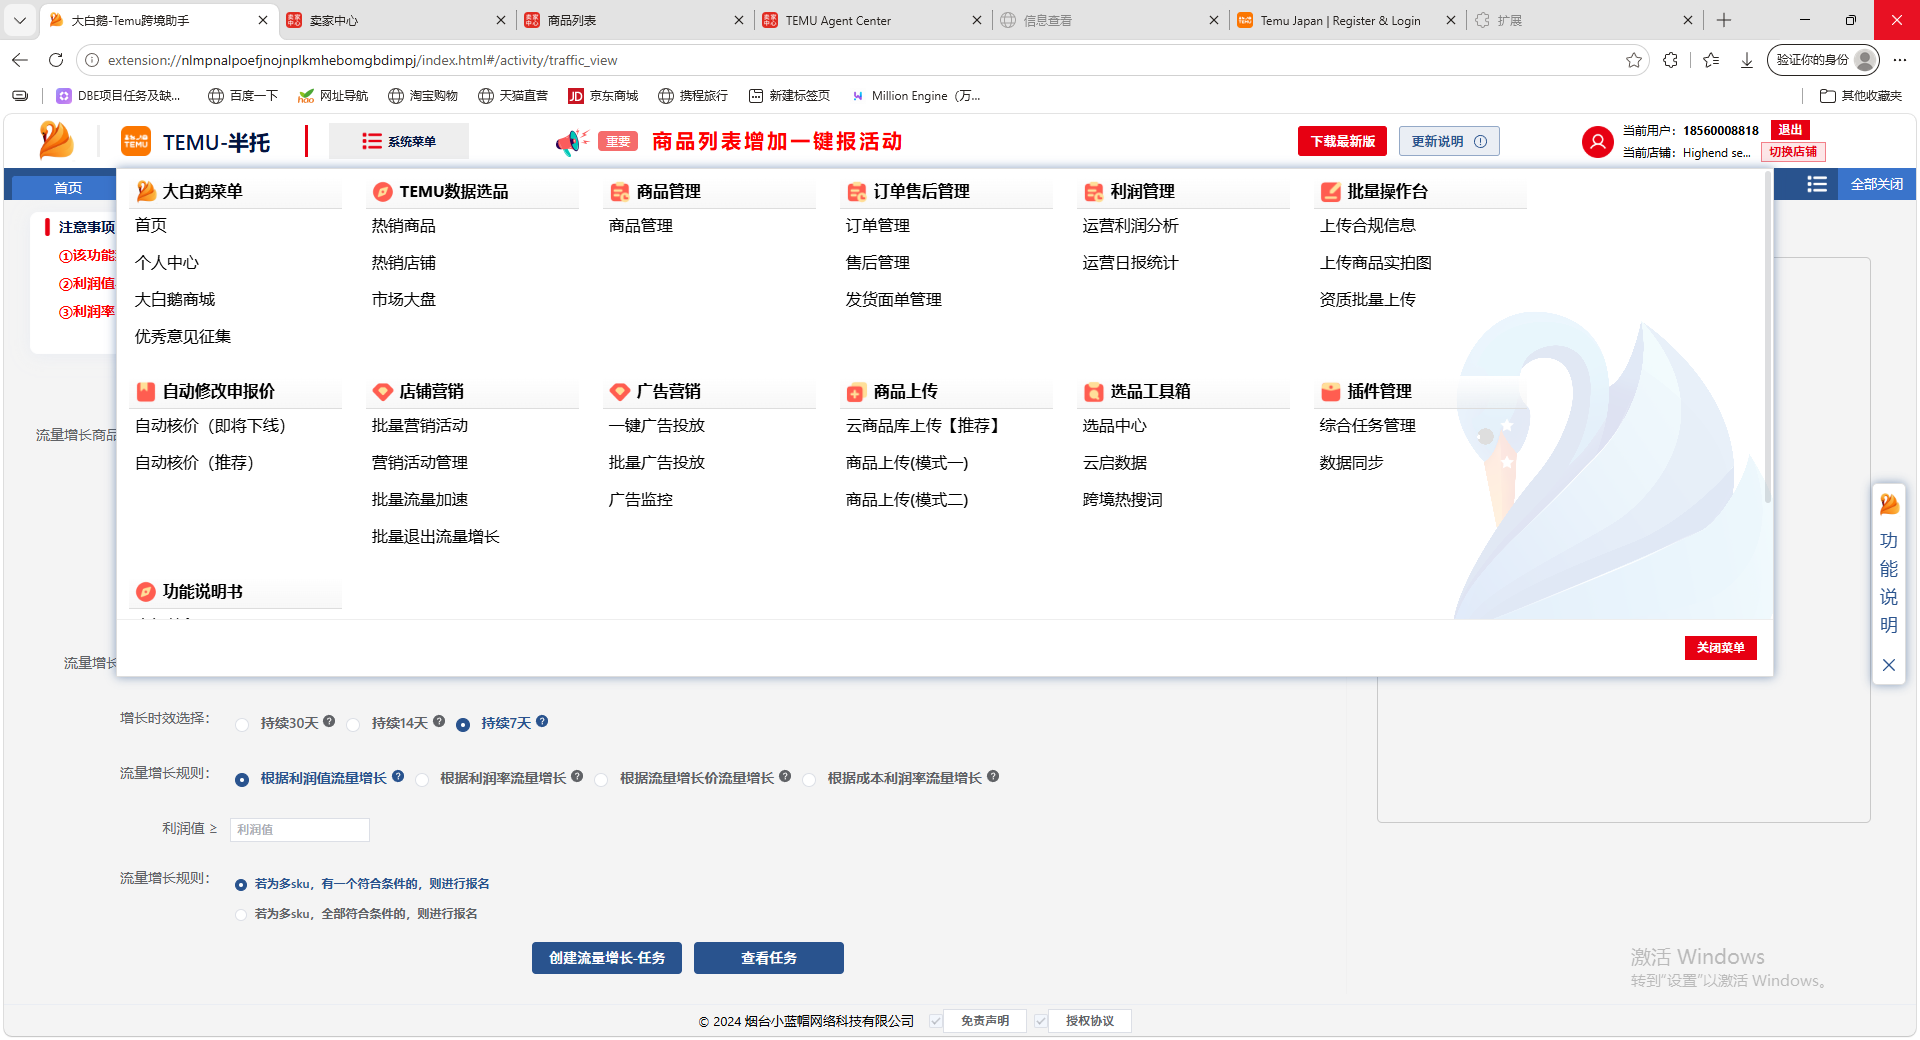The image size is (1920, 1040).
Task: Open the 首页 tab in the app
Action: 68,188
